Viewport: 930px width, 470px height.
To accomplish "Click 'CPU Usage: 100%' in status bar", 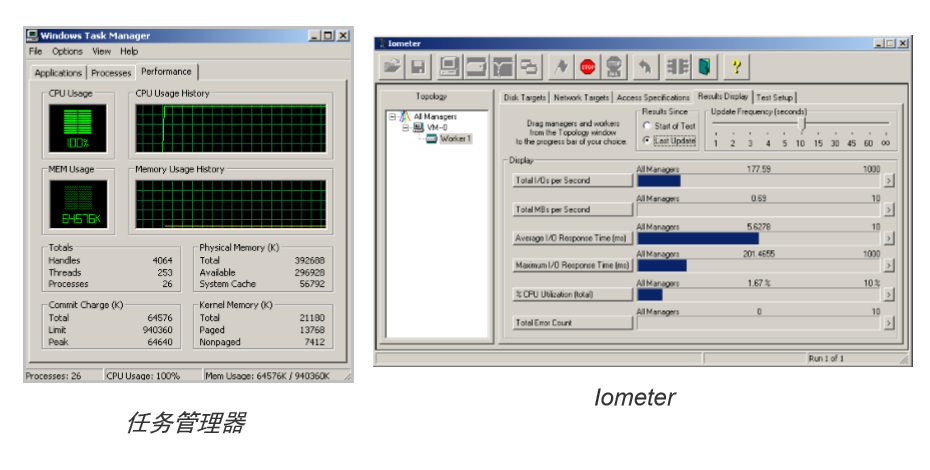I will (143, 376).
